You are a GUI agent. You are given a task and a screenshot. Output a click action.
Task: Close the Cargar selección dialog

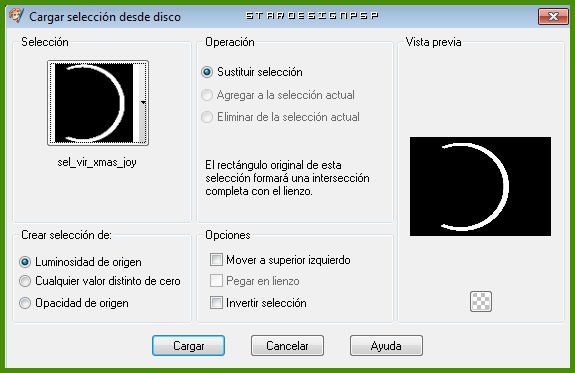pyautogui.click(x=553, y=17)
